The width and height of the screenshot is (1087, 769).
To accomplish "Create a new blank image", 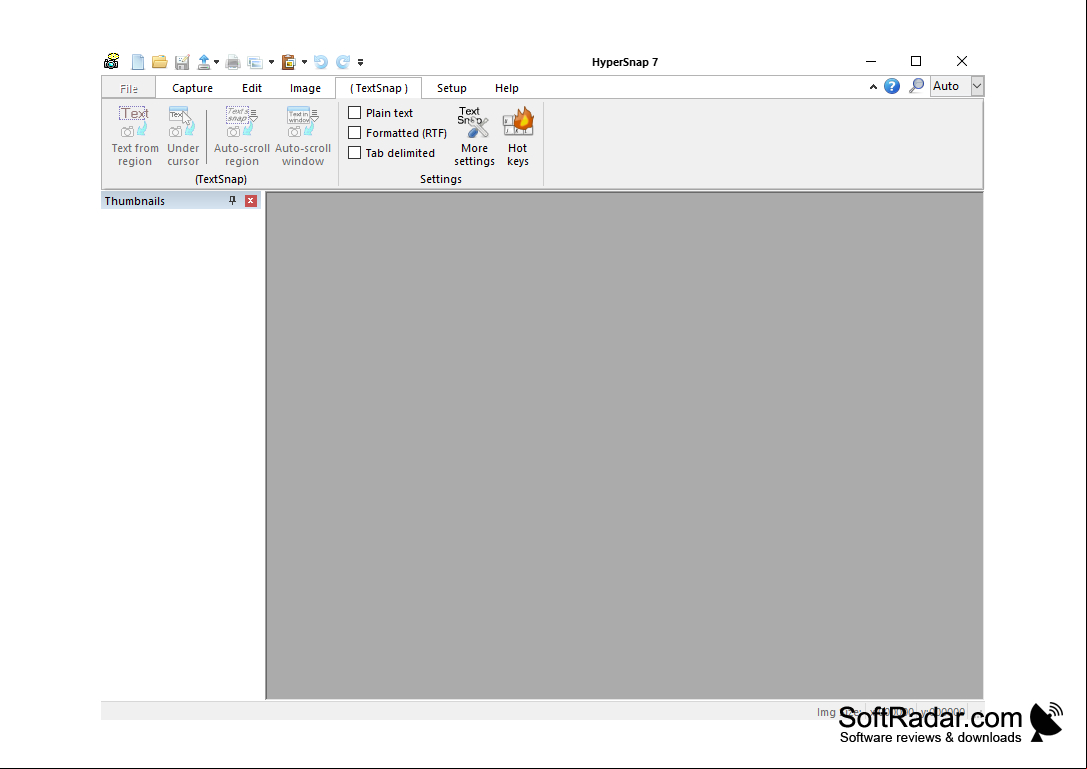I will tap(138, 62).
